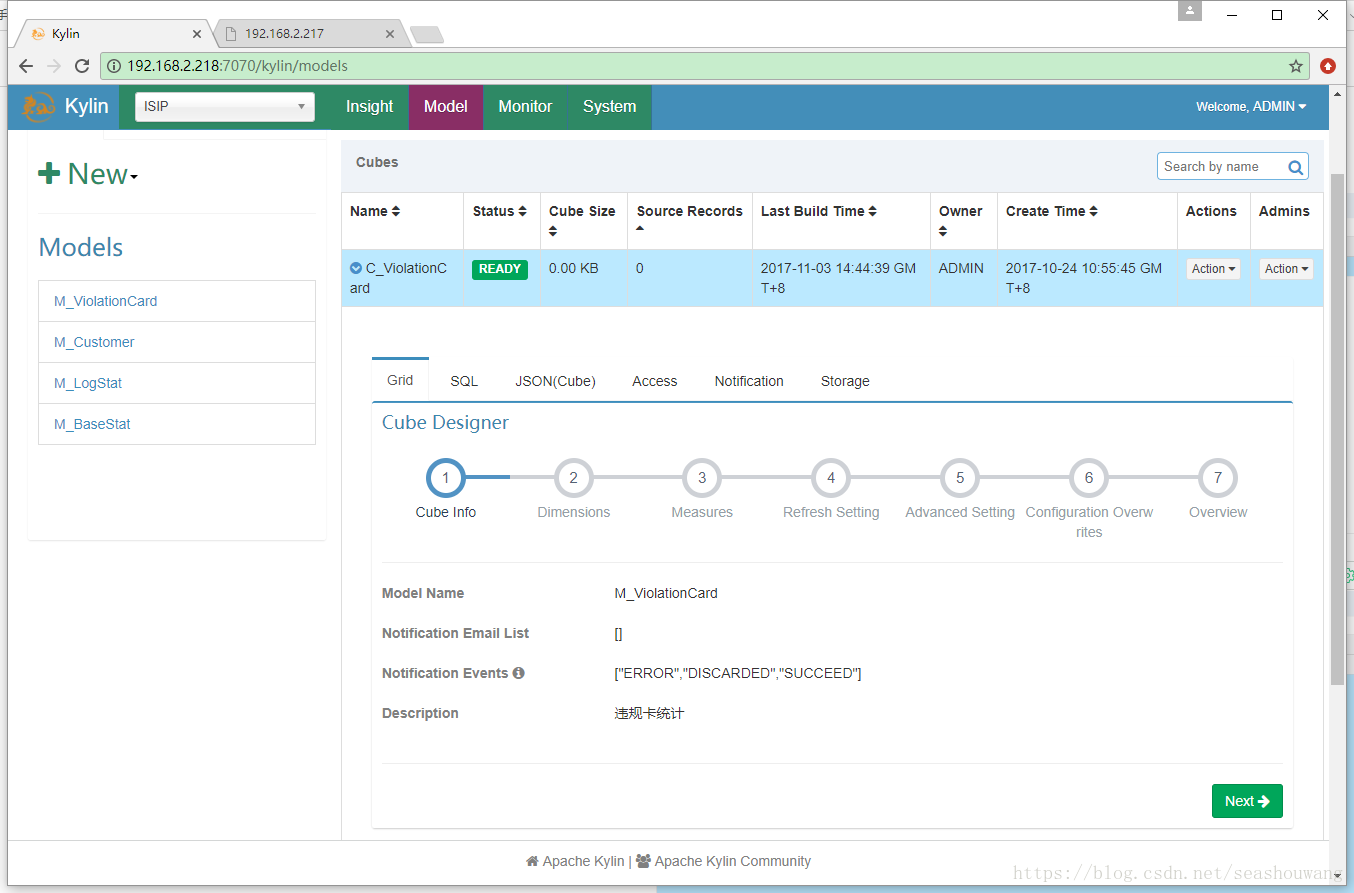This screenshot has height=893, width=1354.
Task: Sort by Source Records arrow
Action: (x=640, y=230)
